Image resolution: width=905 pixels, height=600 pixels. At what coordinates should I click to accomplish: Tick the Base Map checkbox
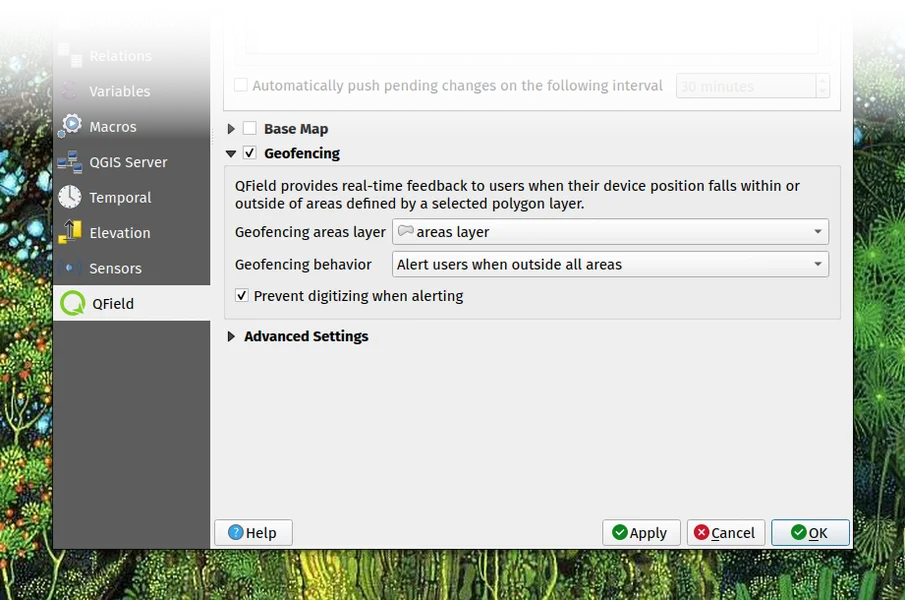250,129
